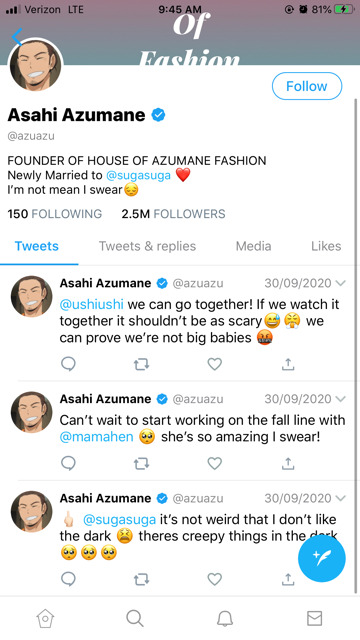Open the Notifications bell icon
360x640 pixels.
click(x=224, y=619)
